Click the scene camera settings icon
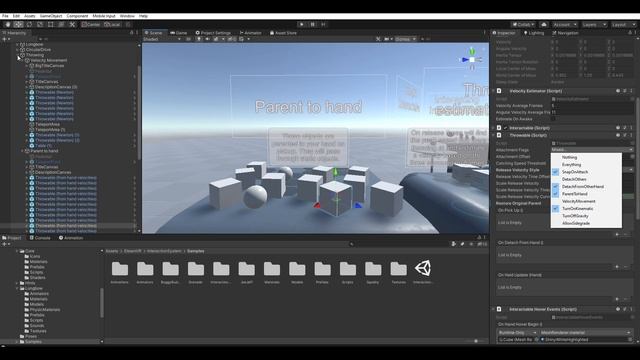640x360 pixels. (x=388, y=39)
